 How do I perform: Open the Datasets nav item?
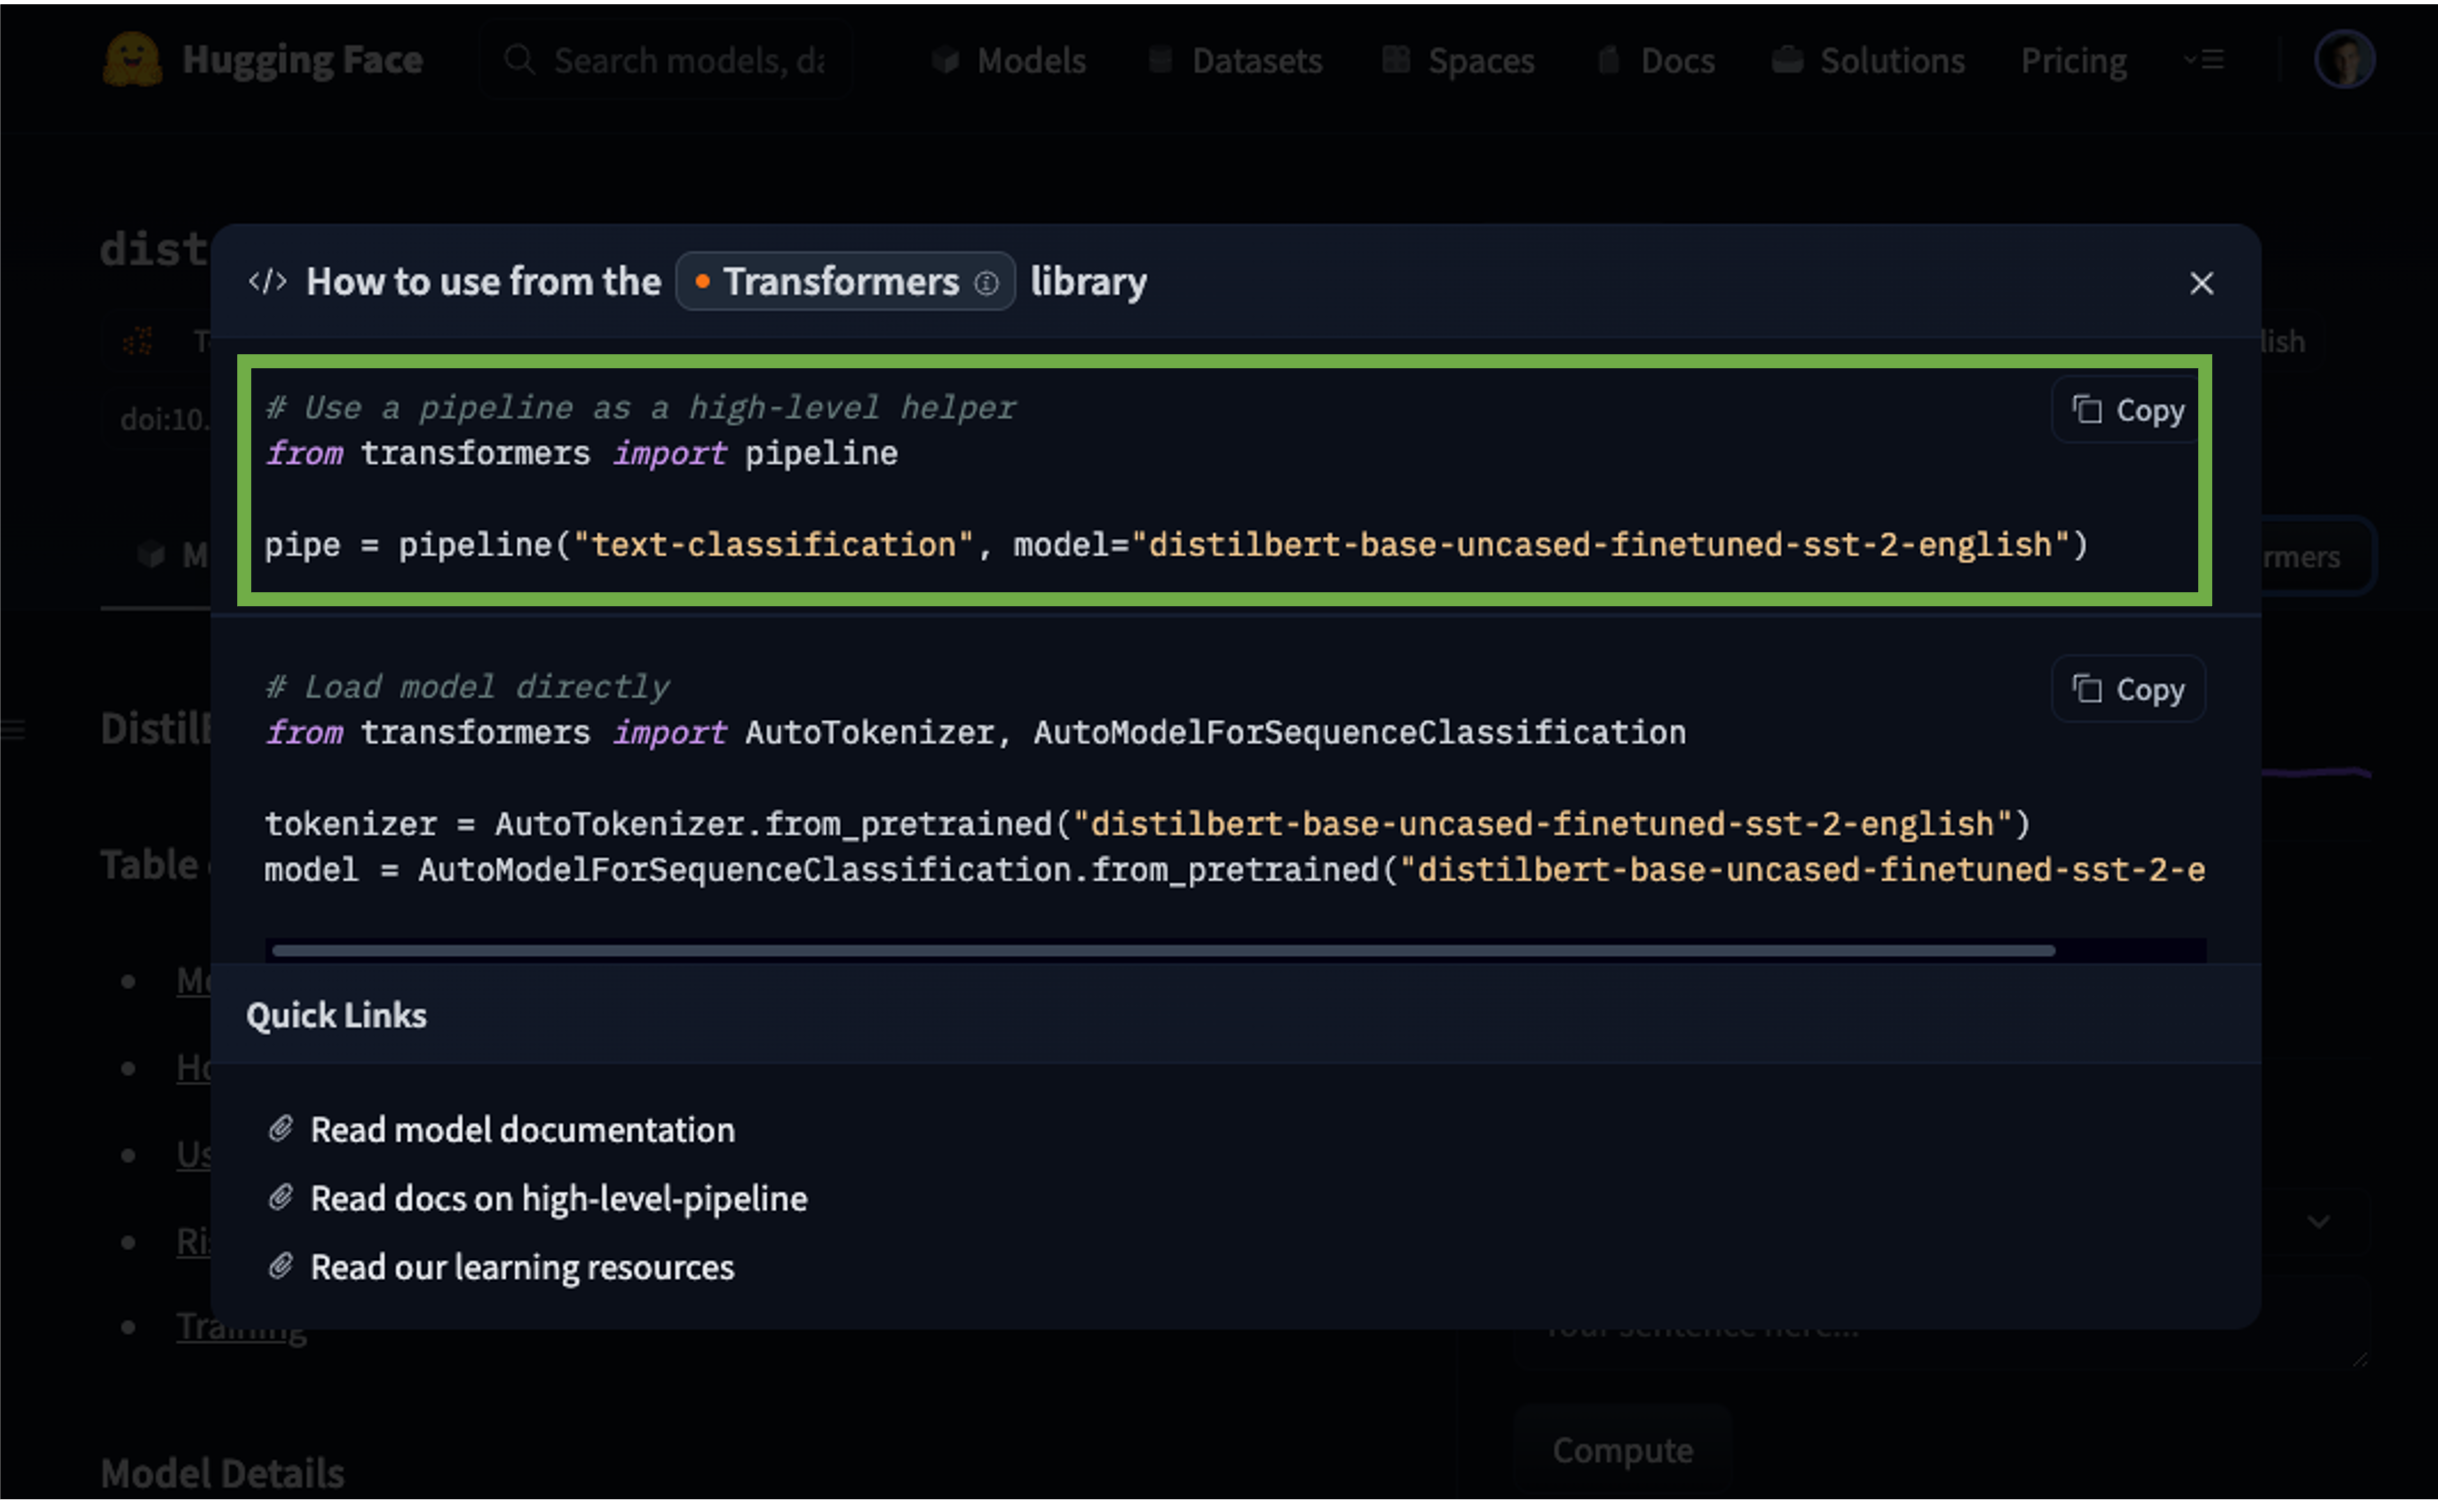pyautogui.click(x=1236, y=61)
